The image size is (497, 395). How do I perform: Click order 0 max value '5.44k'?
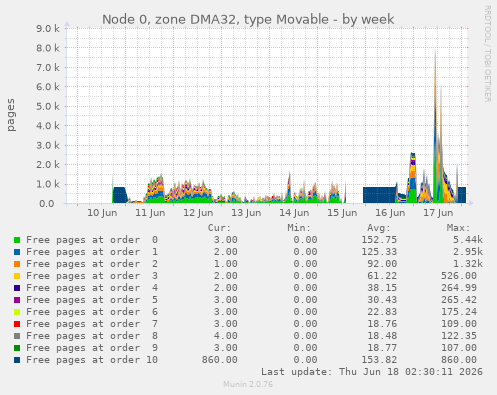coord(468,240)
